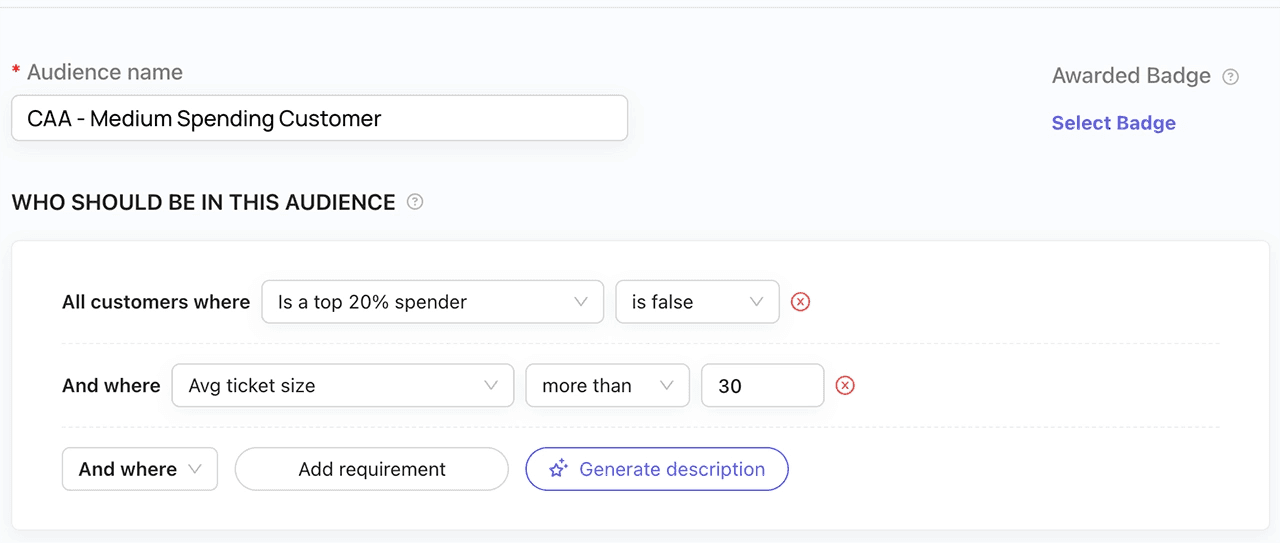The width and height of the screenshot is (1280, 543).
Task: Click the "And where" label beside Avg ticket size
Action: (x=111, y=386)
